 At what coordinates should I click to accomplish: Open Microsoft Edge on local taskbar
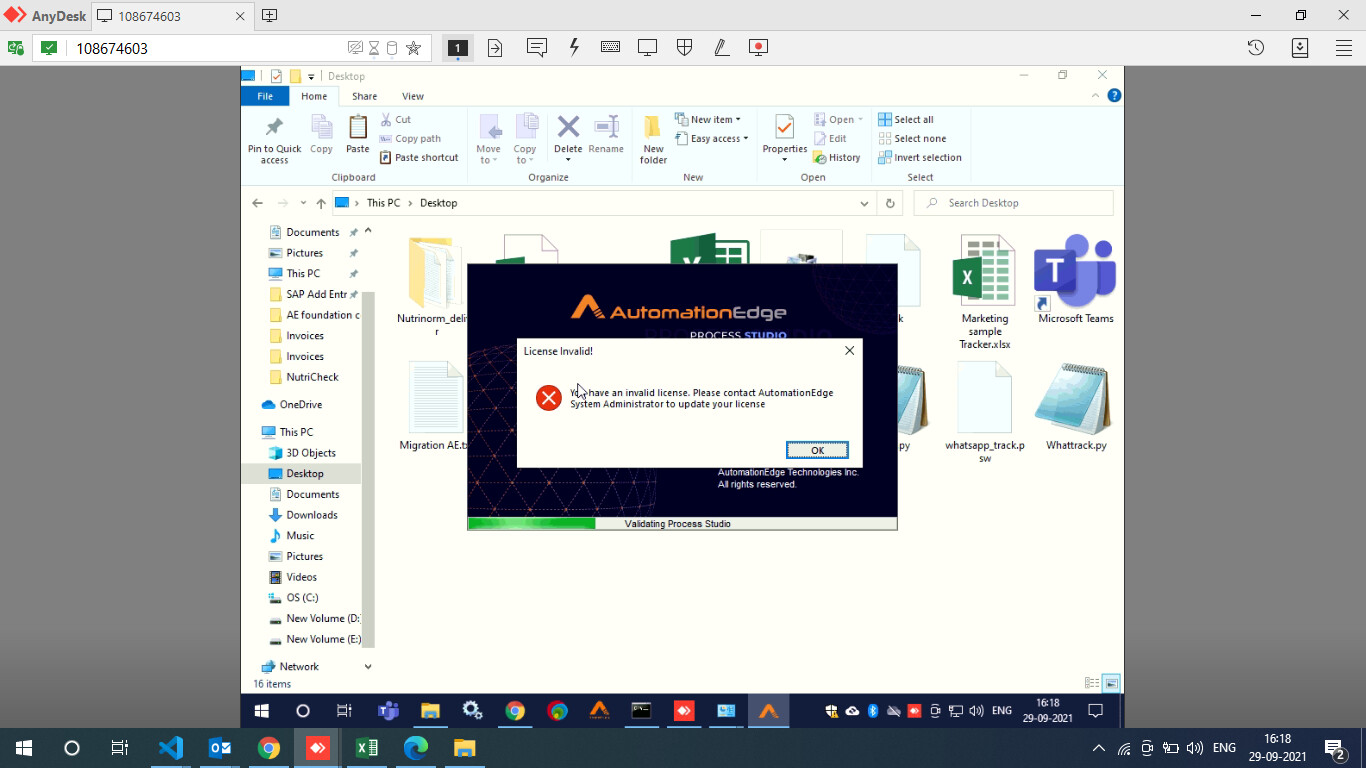[415, 748]
